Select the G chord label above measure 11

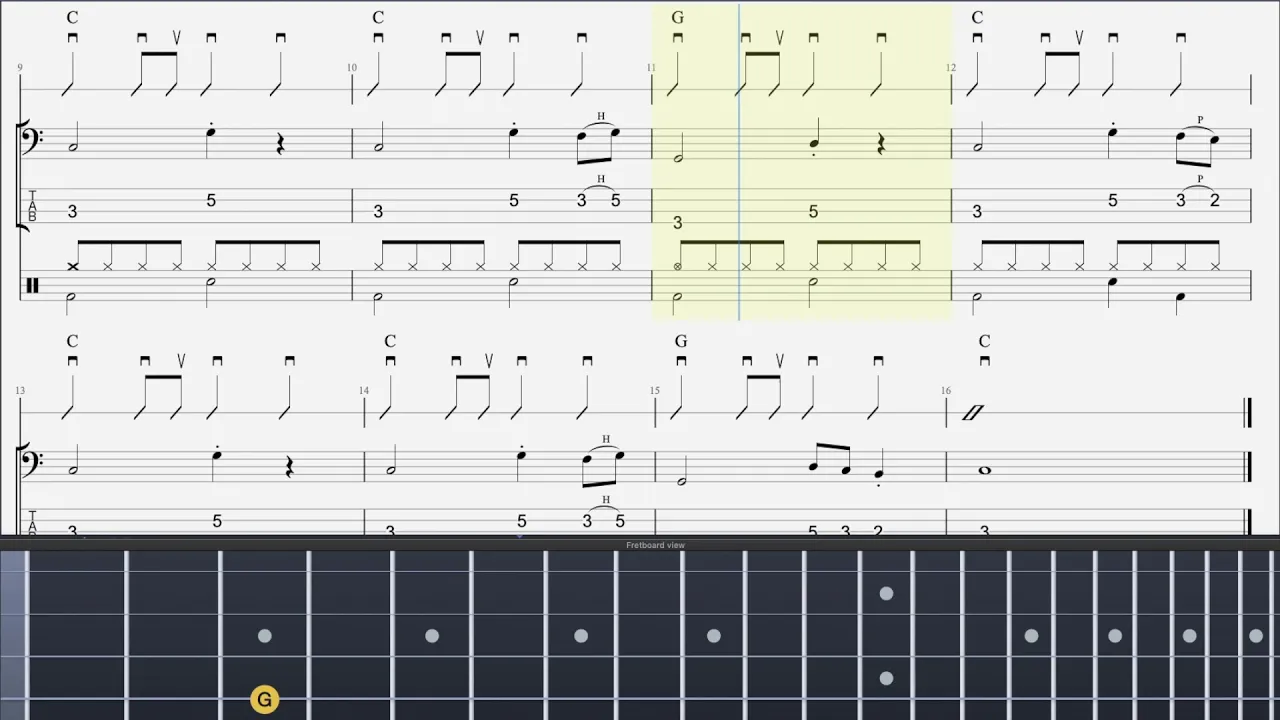[x=678, y=18]
